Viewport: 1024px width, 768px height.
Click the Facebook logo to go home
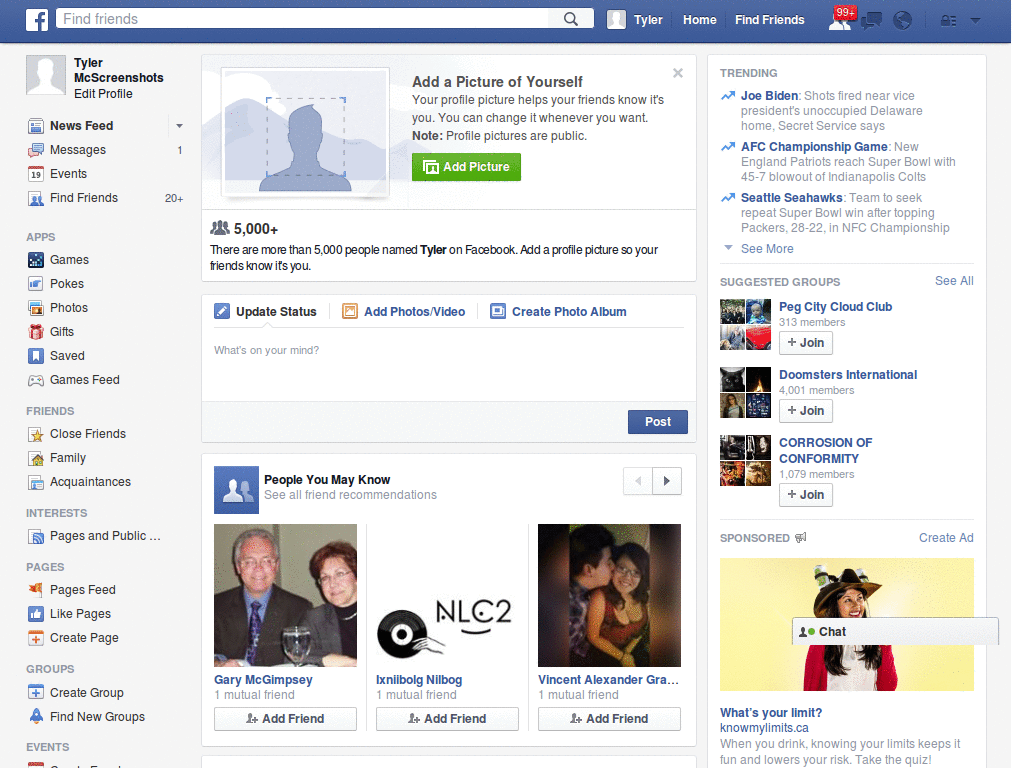click(36, 19)
